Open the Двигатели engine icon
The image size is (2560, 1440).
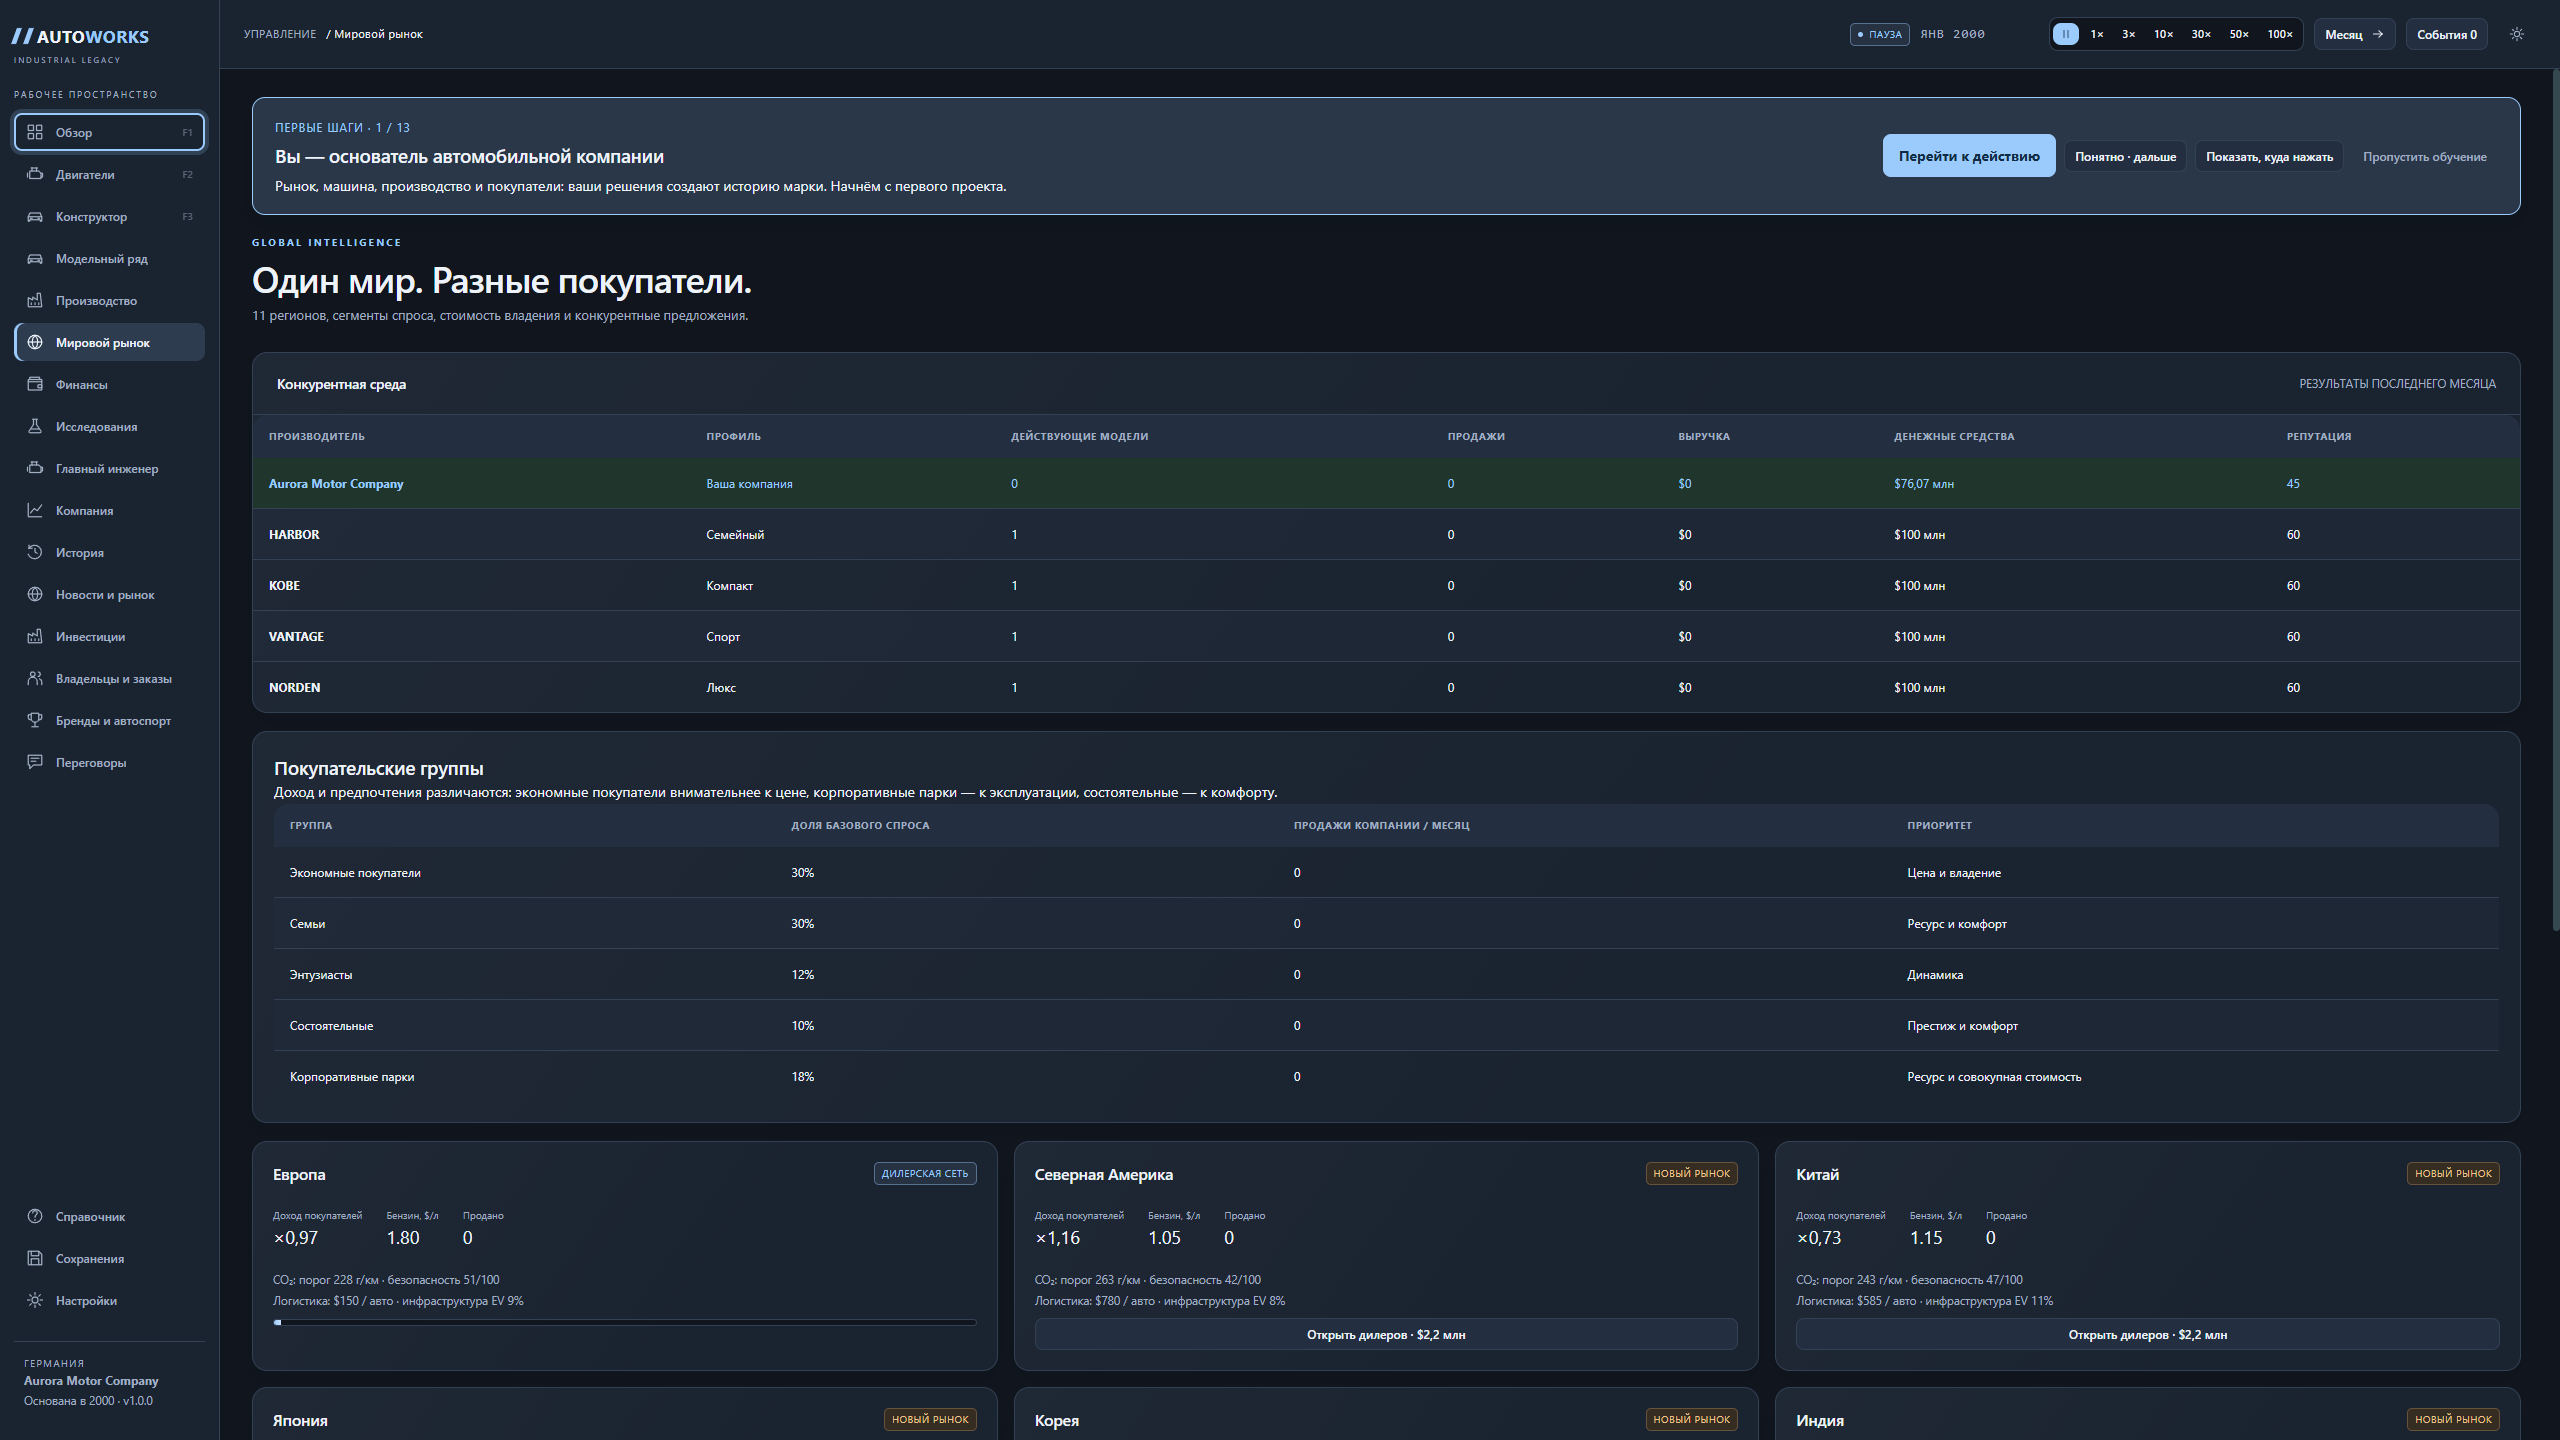(x=35, y=174)
